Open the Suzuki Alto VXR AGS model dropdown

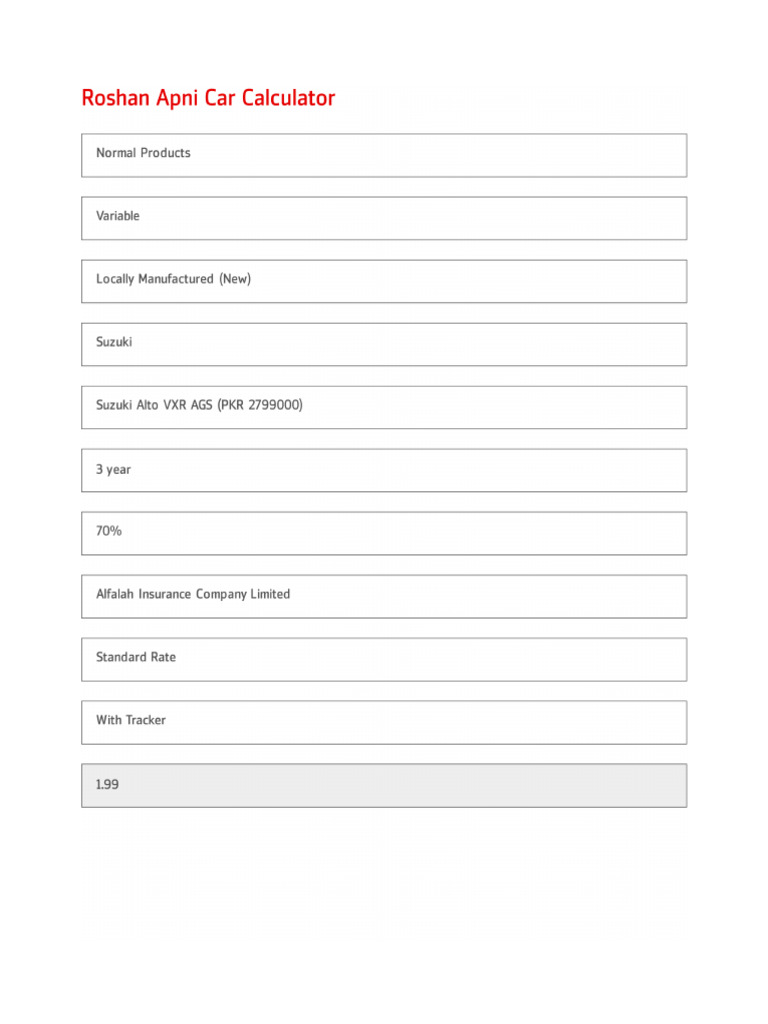(384, 407)
